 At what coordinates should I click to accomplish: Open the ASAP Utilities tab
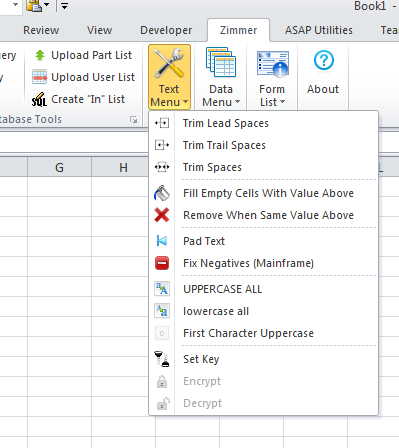[x=318, y=30]
